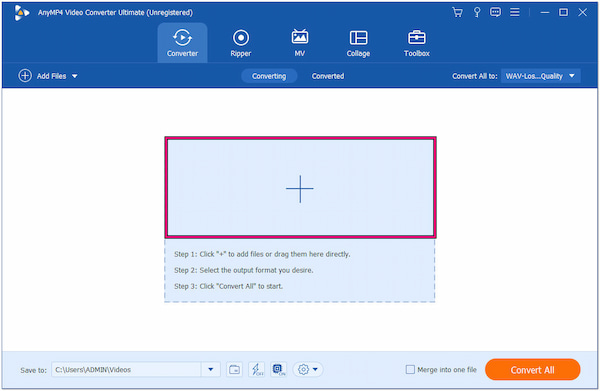This screenshot has height=391, width=600.
Task: Expand the Add Files dropdown arrow
Action: click(x=75, y=76)
